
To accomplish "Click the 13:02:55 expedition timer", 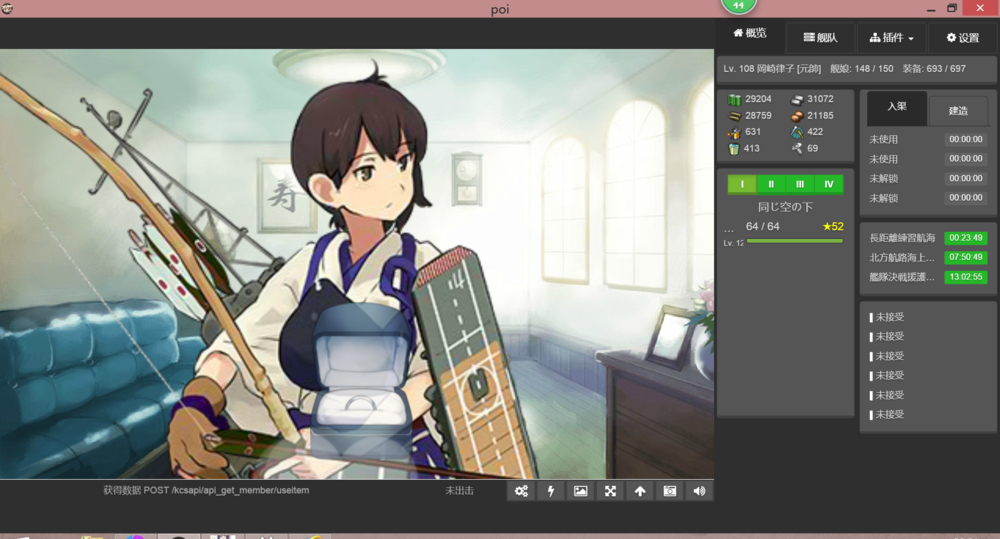I will click(x=966, y=277).
